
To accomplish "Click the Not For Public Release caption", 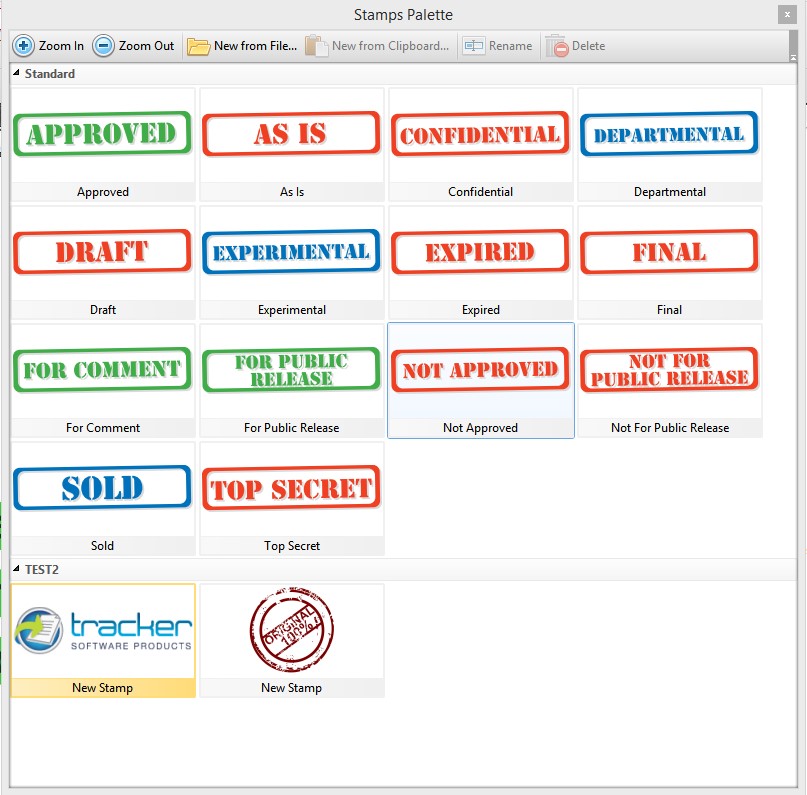I will coord(670,428).
